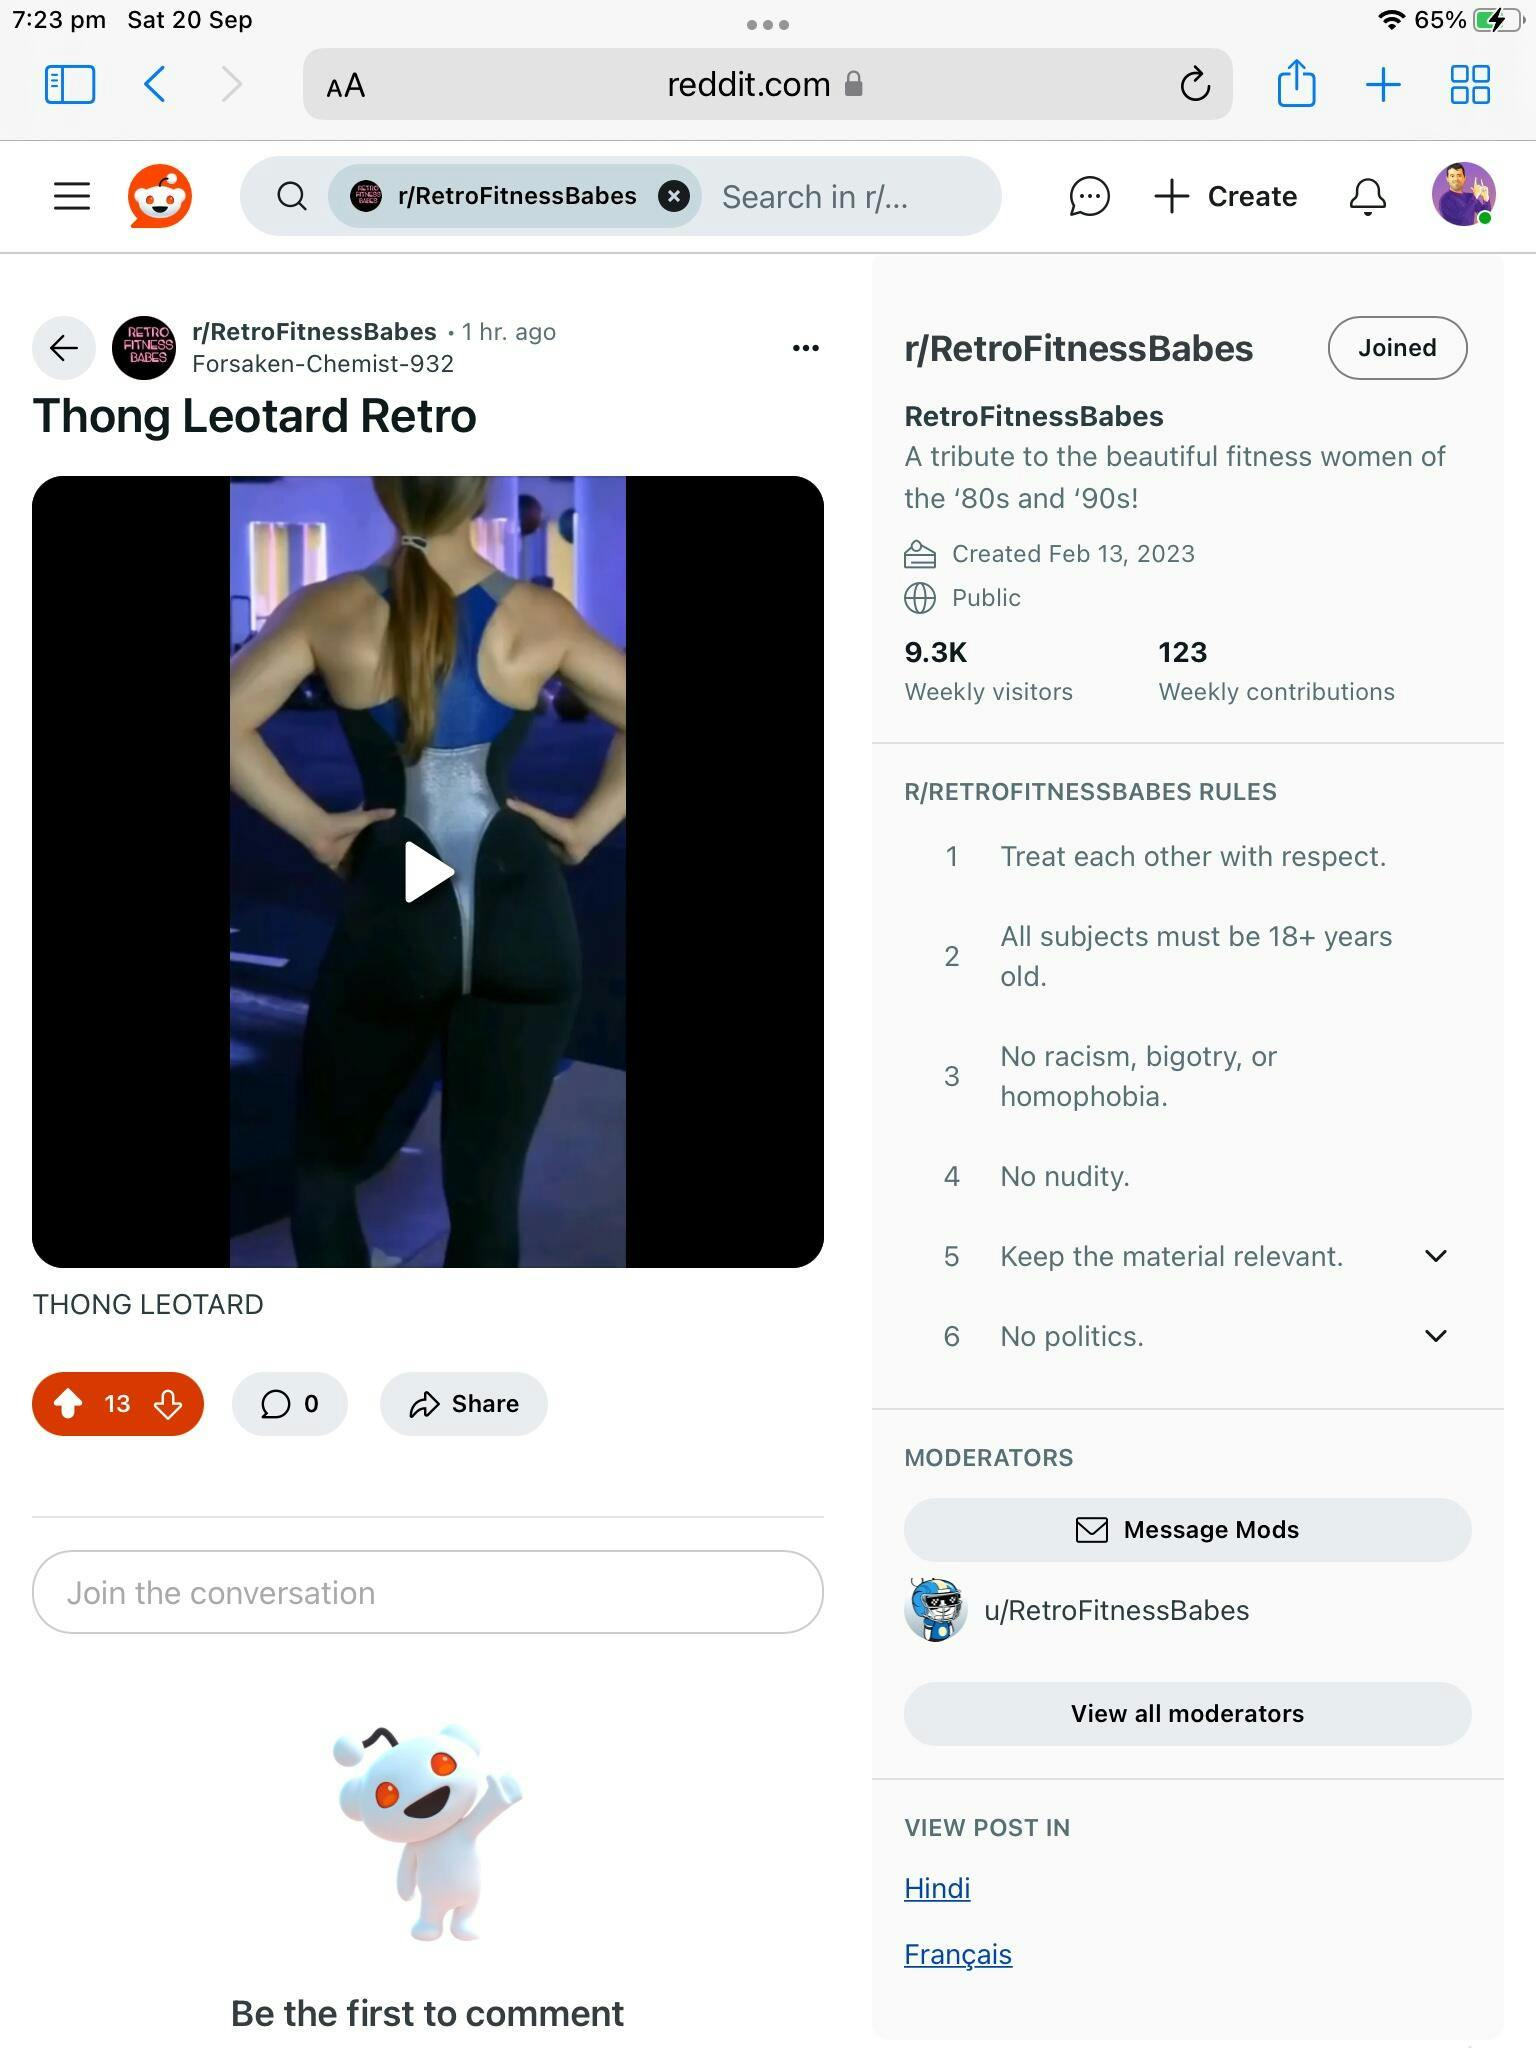This screenshot has height=2048, width=1536.
Task: Downvote the post
Action: [x=168, y=1404]
